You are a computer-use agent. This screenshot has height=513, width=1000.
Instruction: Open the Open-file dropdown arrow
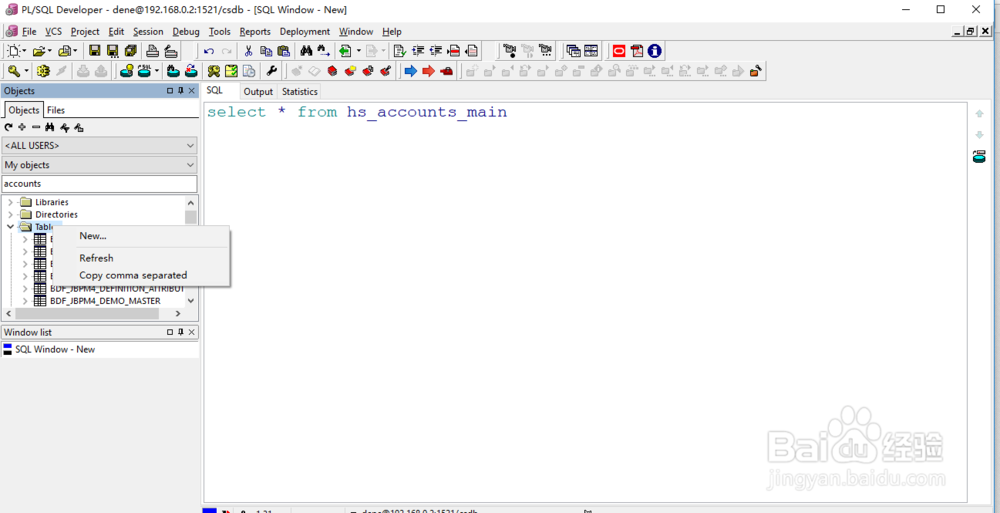[50, 51]
